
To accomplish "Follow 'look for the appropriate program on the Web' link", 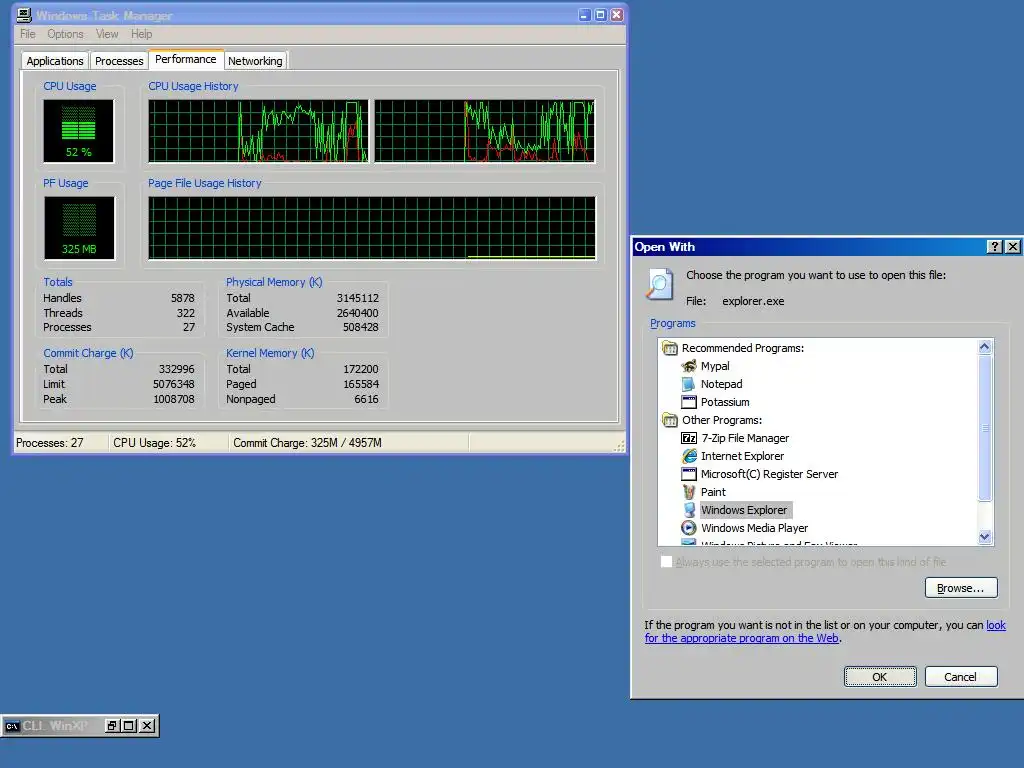I will pyautogui.click(x=742, y=638).
